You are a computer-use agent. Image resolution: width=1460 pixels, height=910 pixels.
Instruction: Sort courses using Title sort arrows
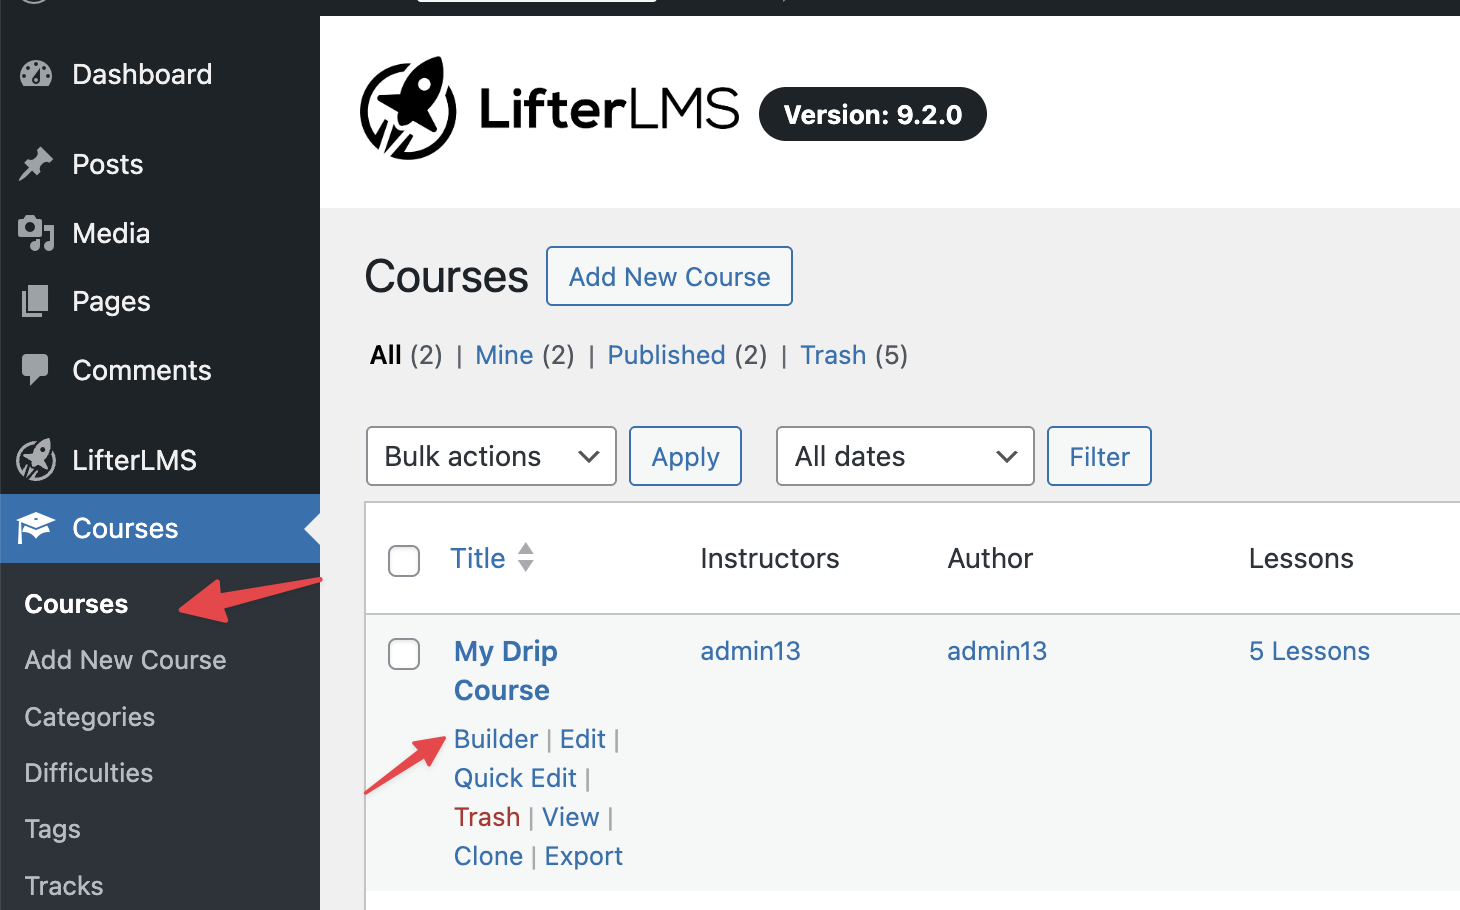click(x=526, y=557)
